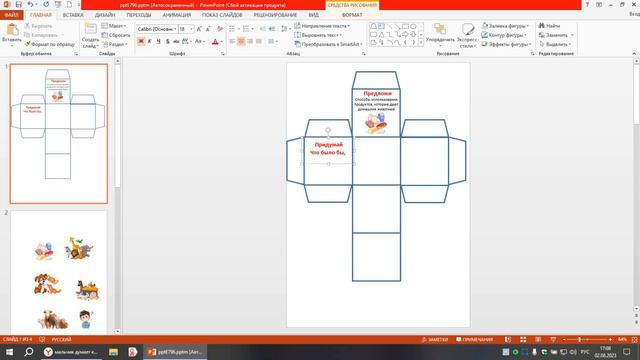Align text left
The width and height of the screenshot is (640, 360).
tap(232, 41)
